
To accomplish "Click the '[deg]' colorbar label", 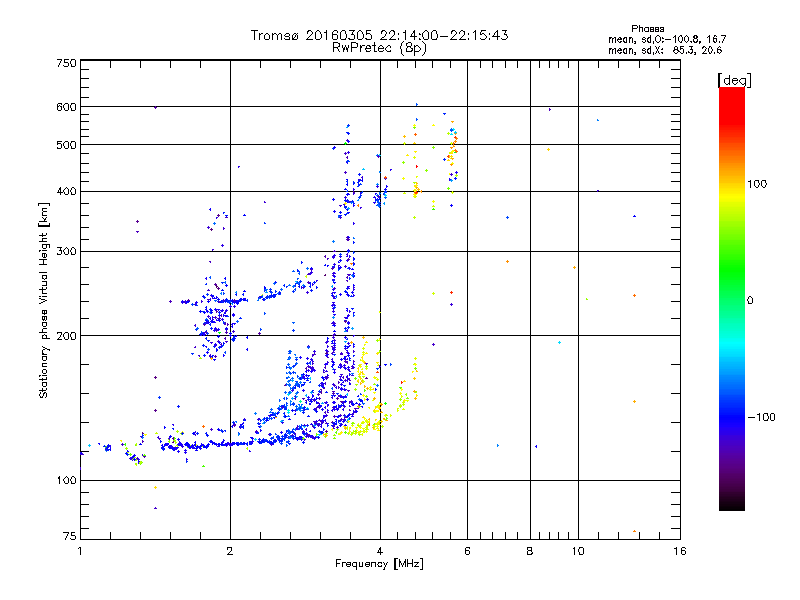I will click(734, 80).
